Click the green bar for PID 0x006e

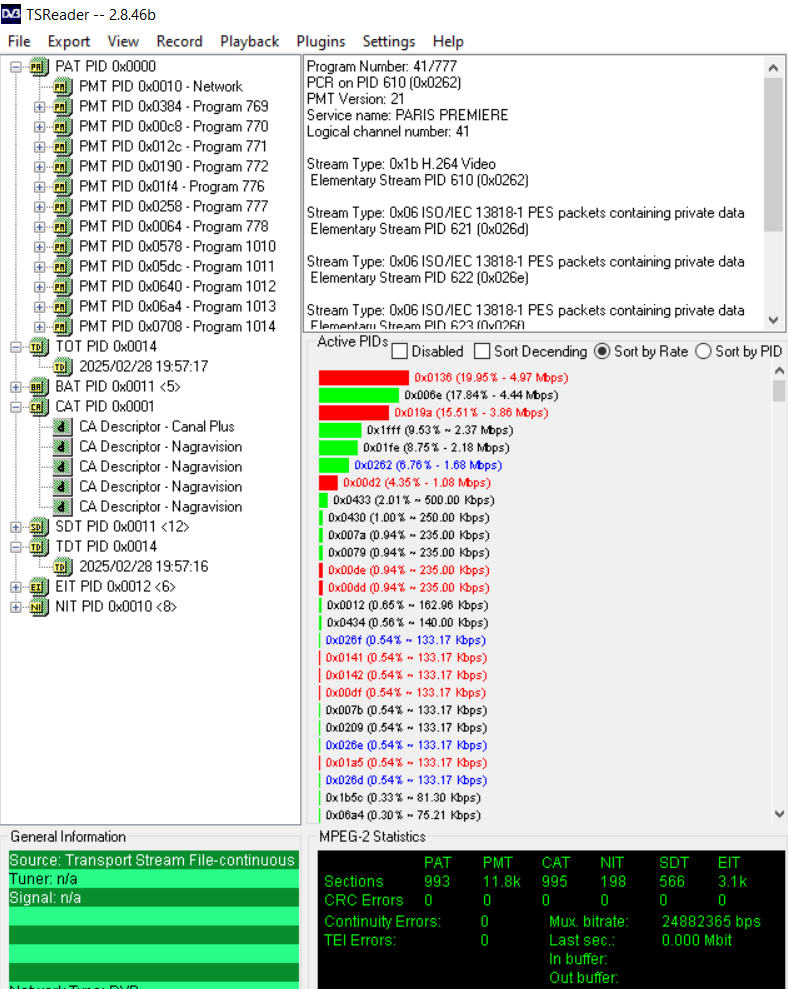[359, 395]
